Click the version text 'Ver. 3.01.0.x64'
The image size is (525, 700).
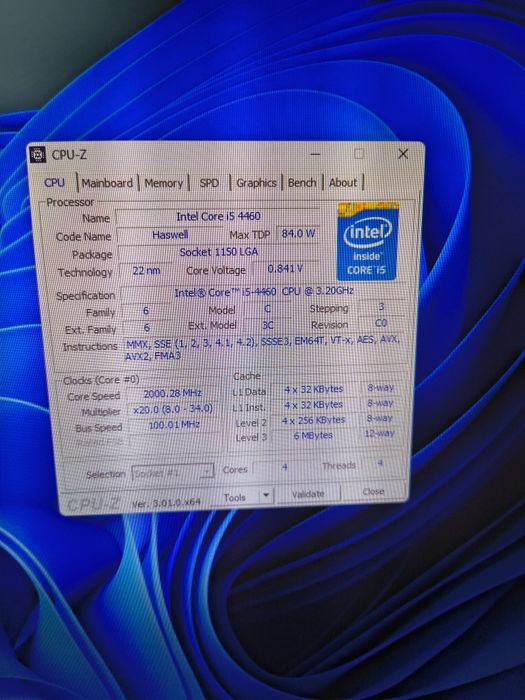click(166, 503)
